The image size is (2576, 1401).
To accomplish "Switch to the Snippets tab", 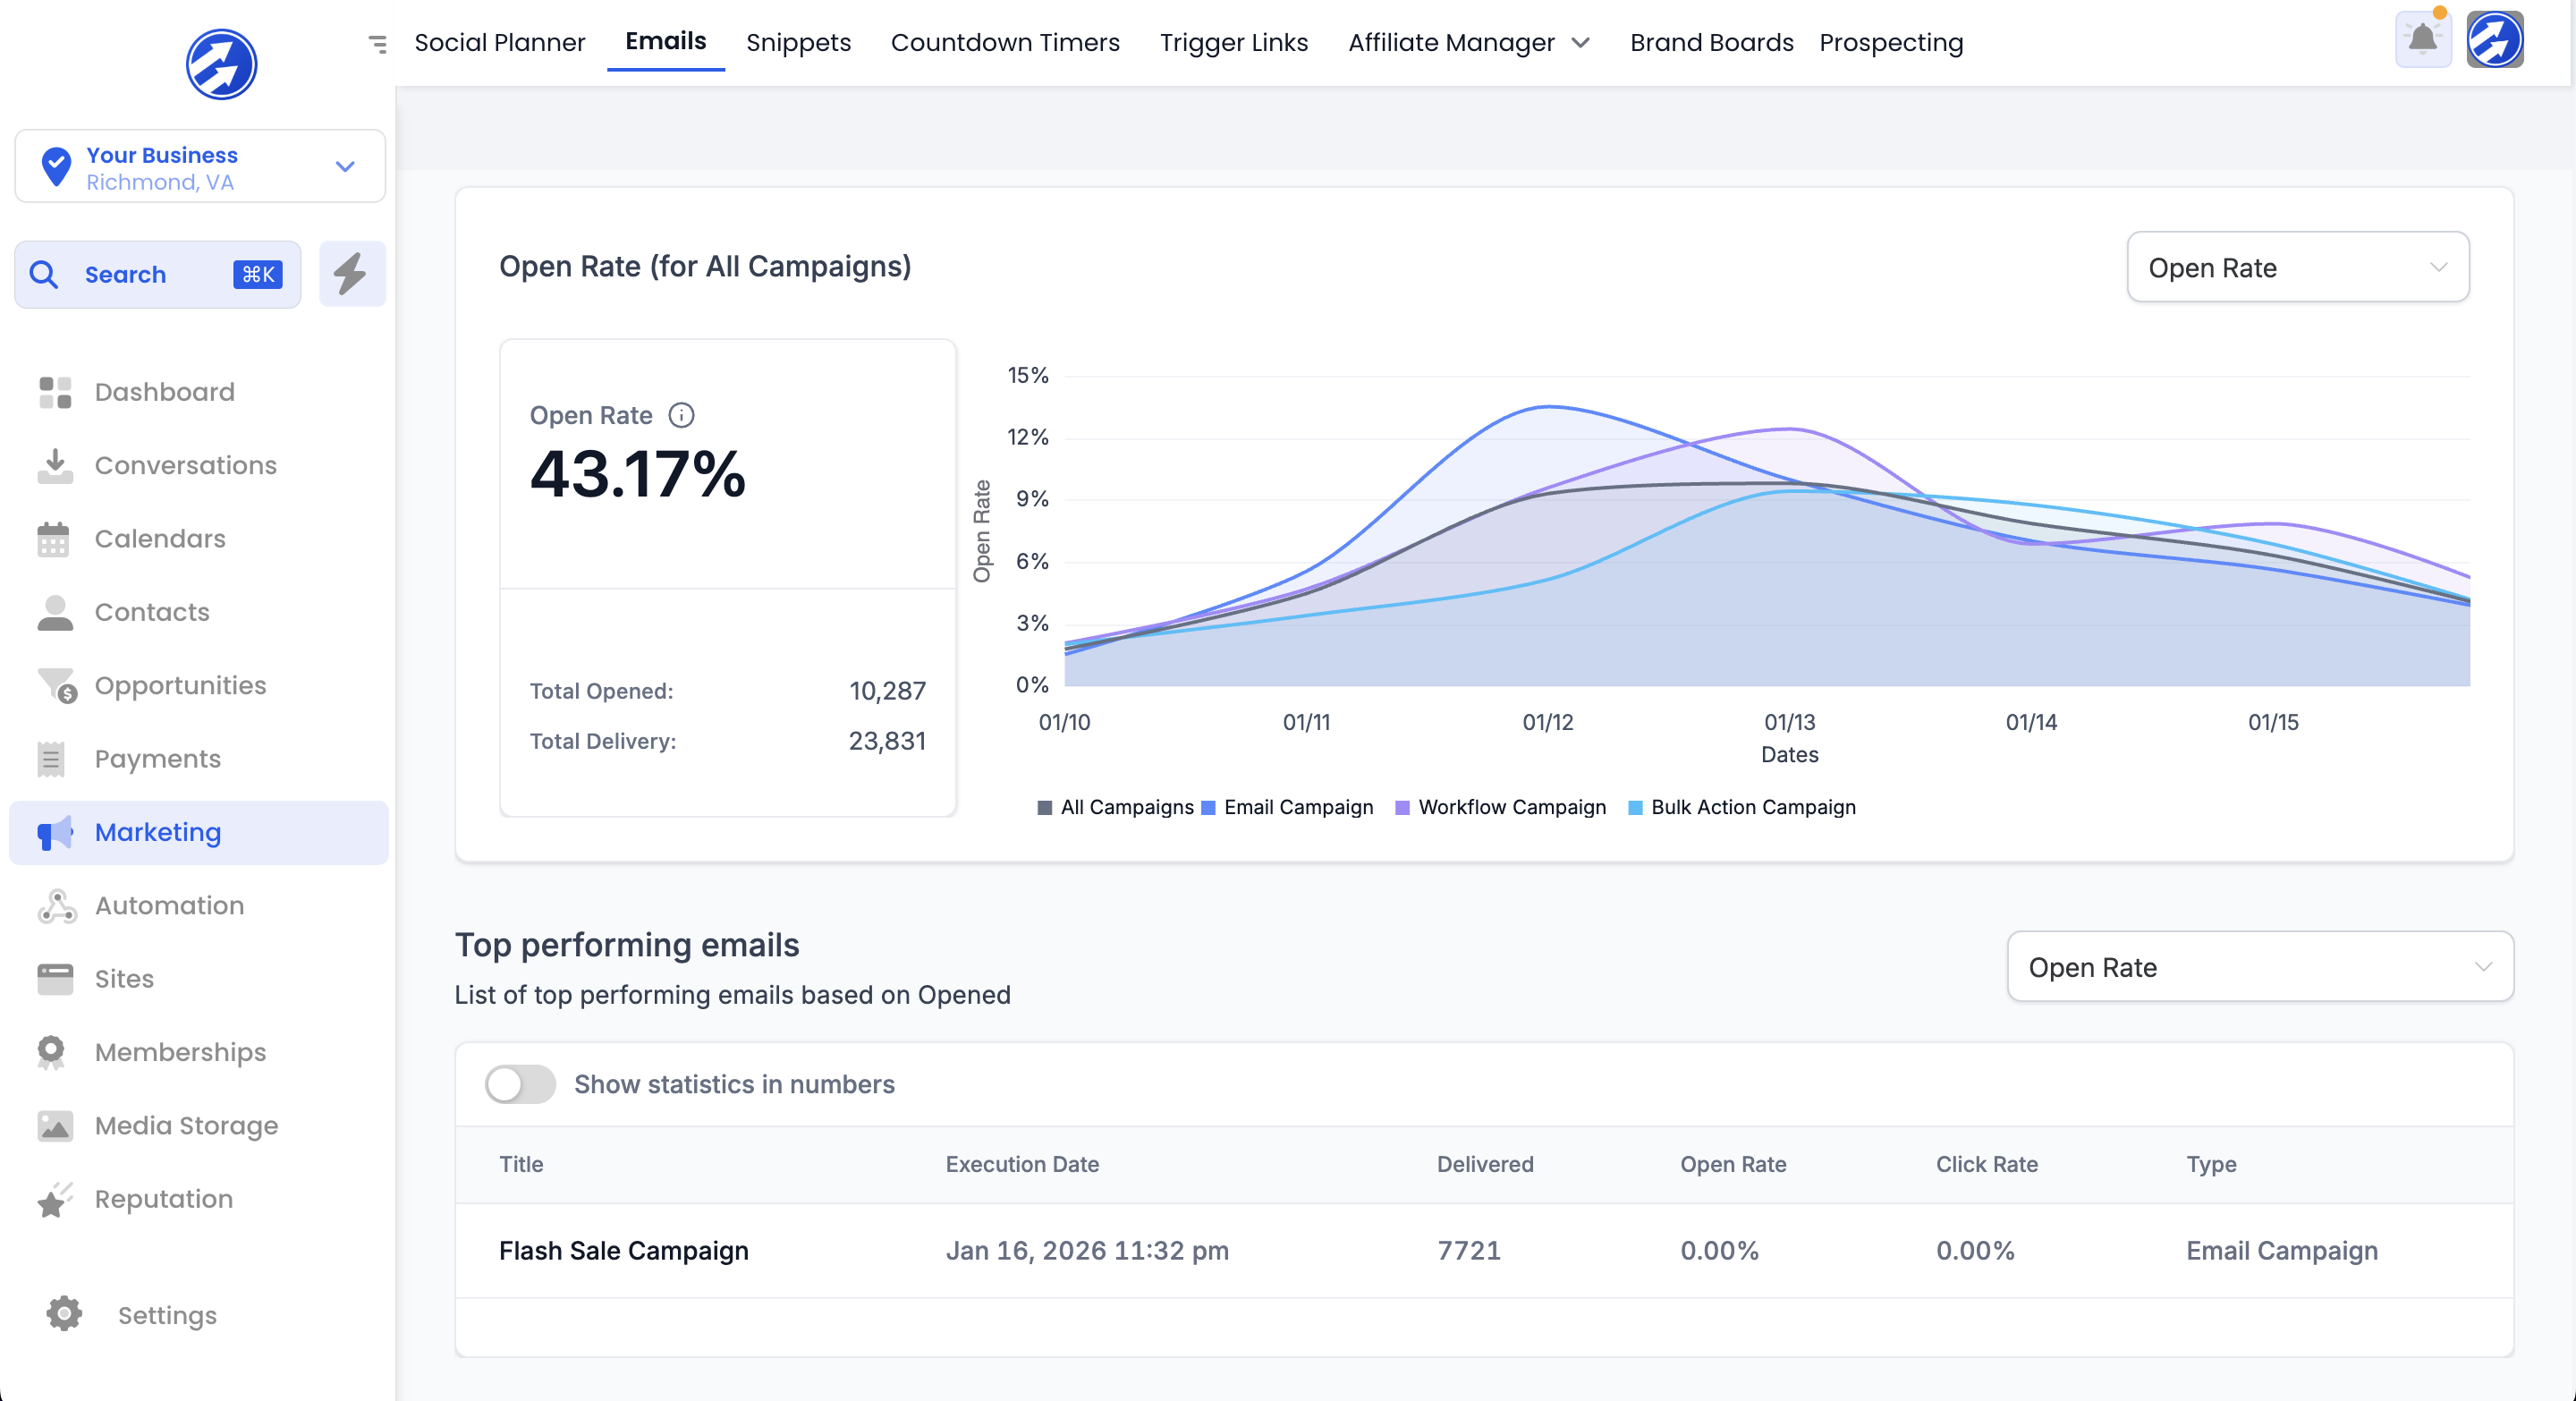I will click(x=798, y=43).
